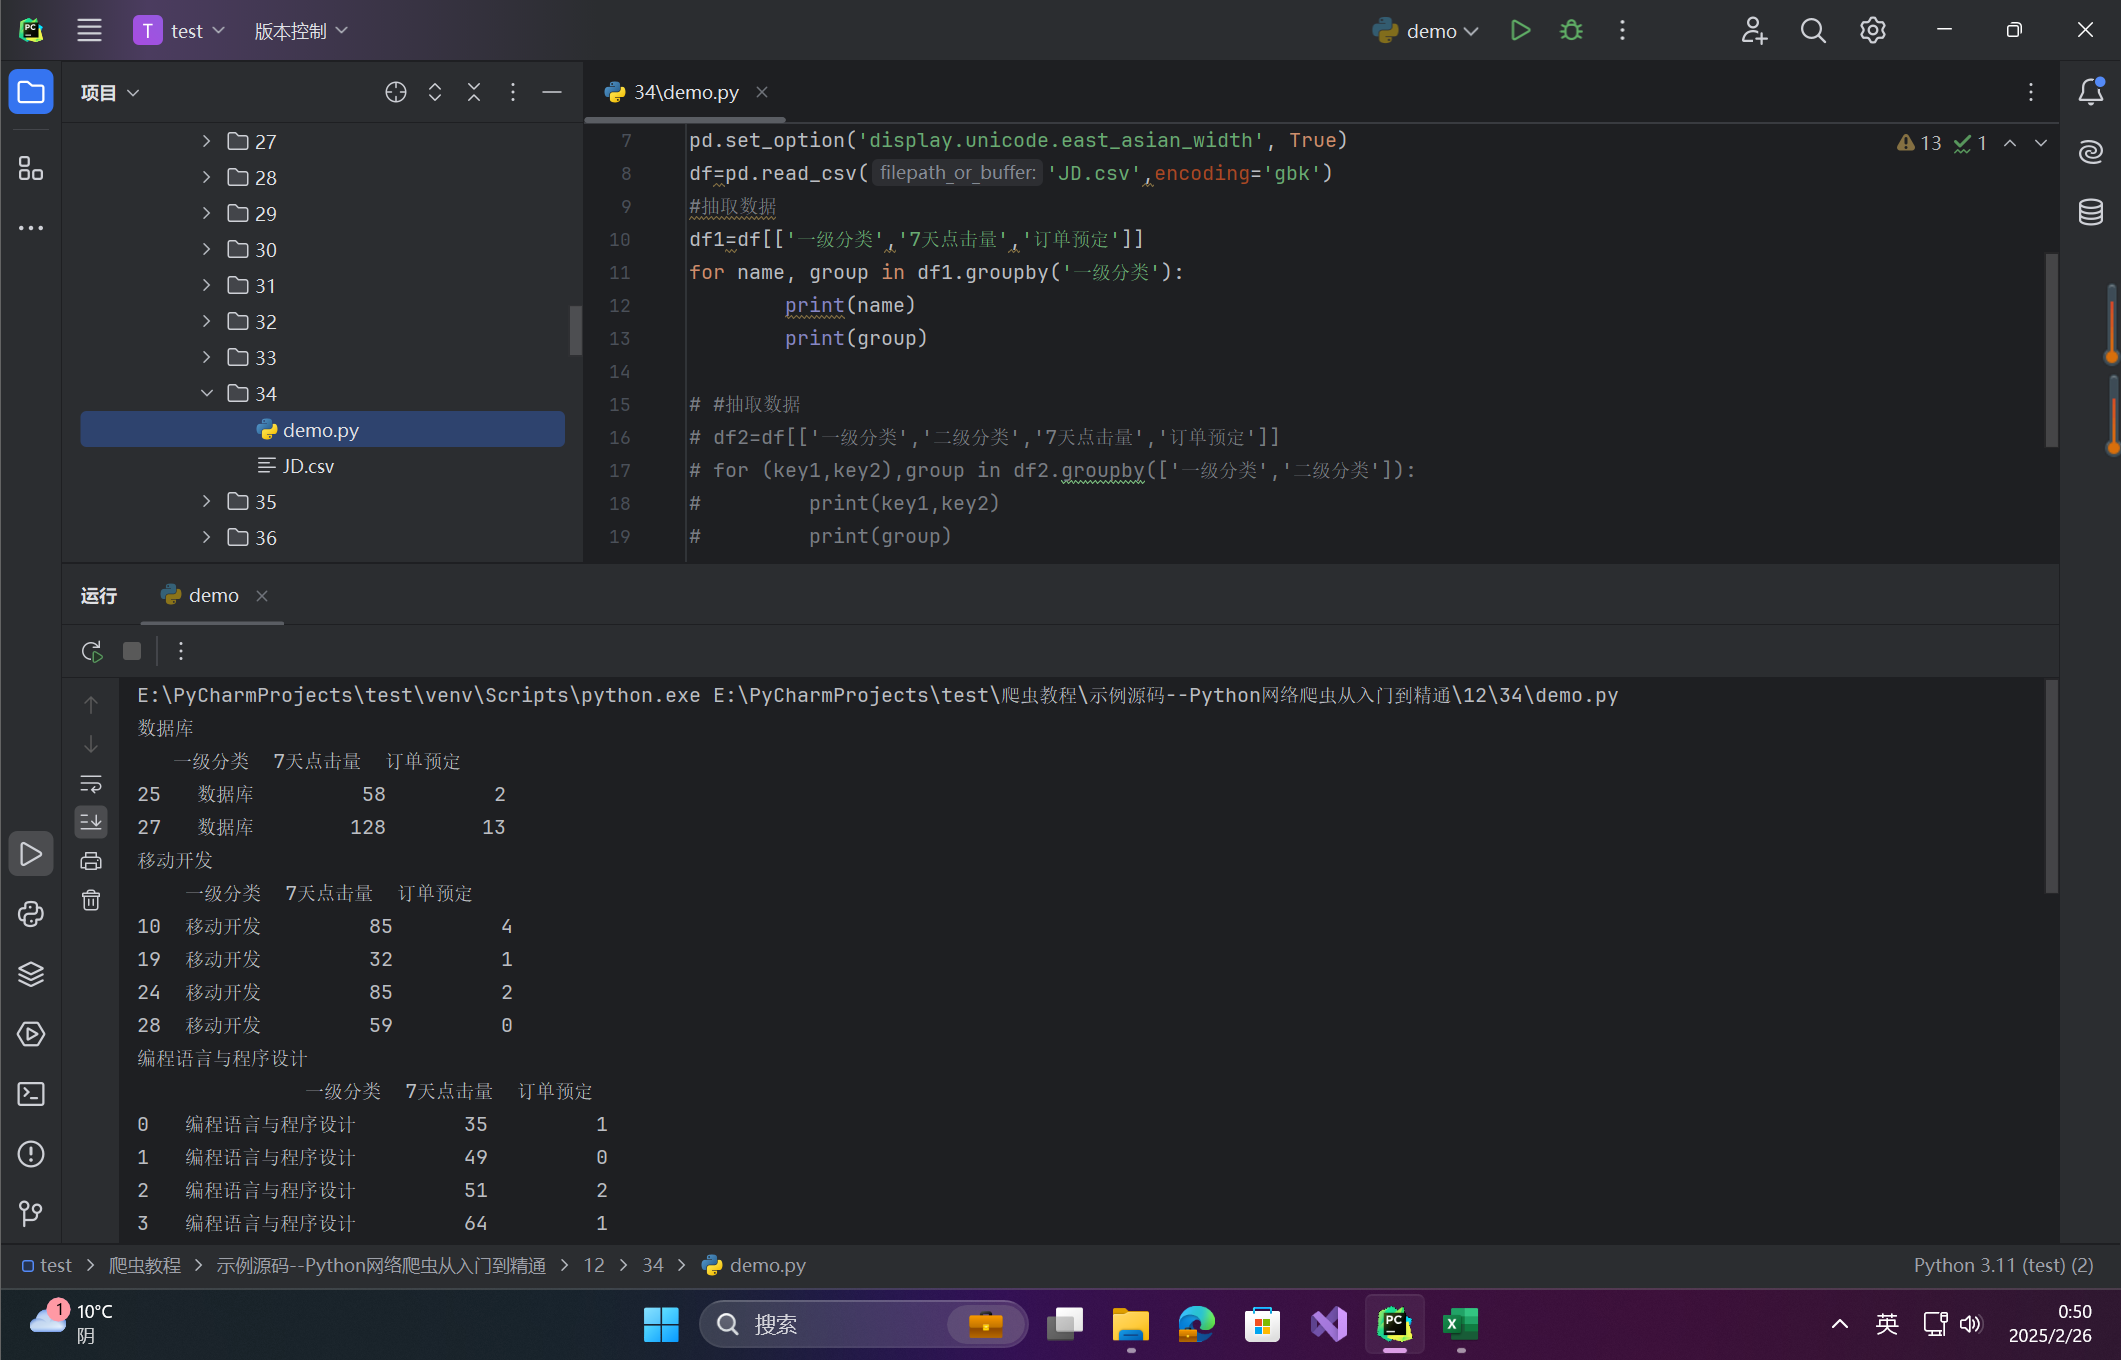Open the main hamburger menu

[89, 30]
